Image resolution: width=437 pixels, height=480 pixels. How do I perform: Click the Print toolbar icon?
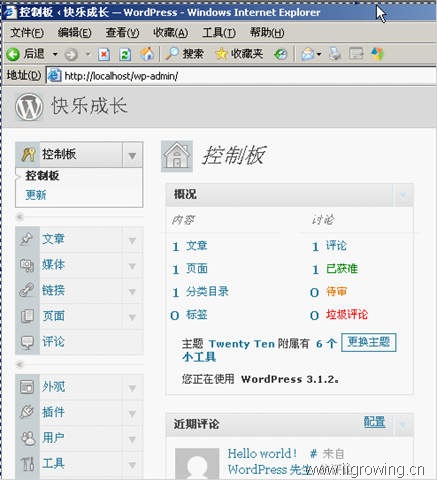(335, 54)
